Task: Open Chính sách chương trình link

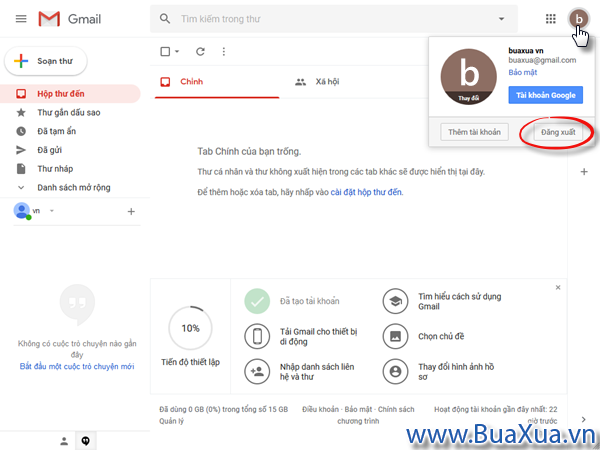Action: pos(396,409)
